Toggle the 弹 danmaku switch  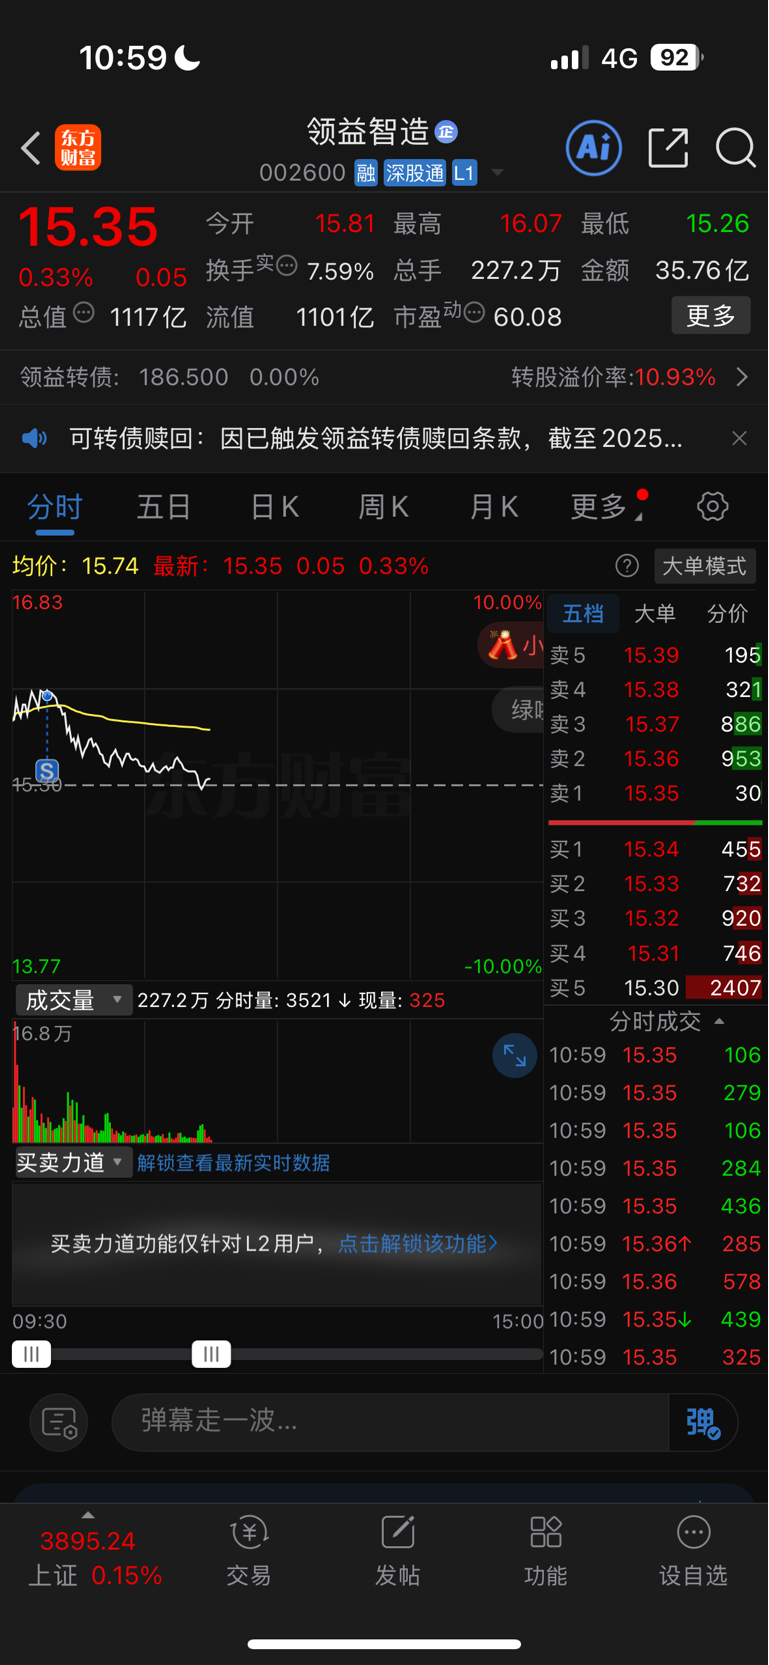(703, 1422)
